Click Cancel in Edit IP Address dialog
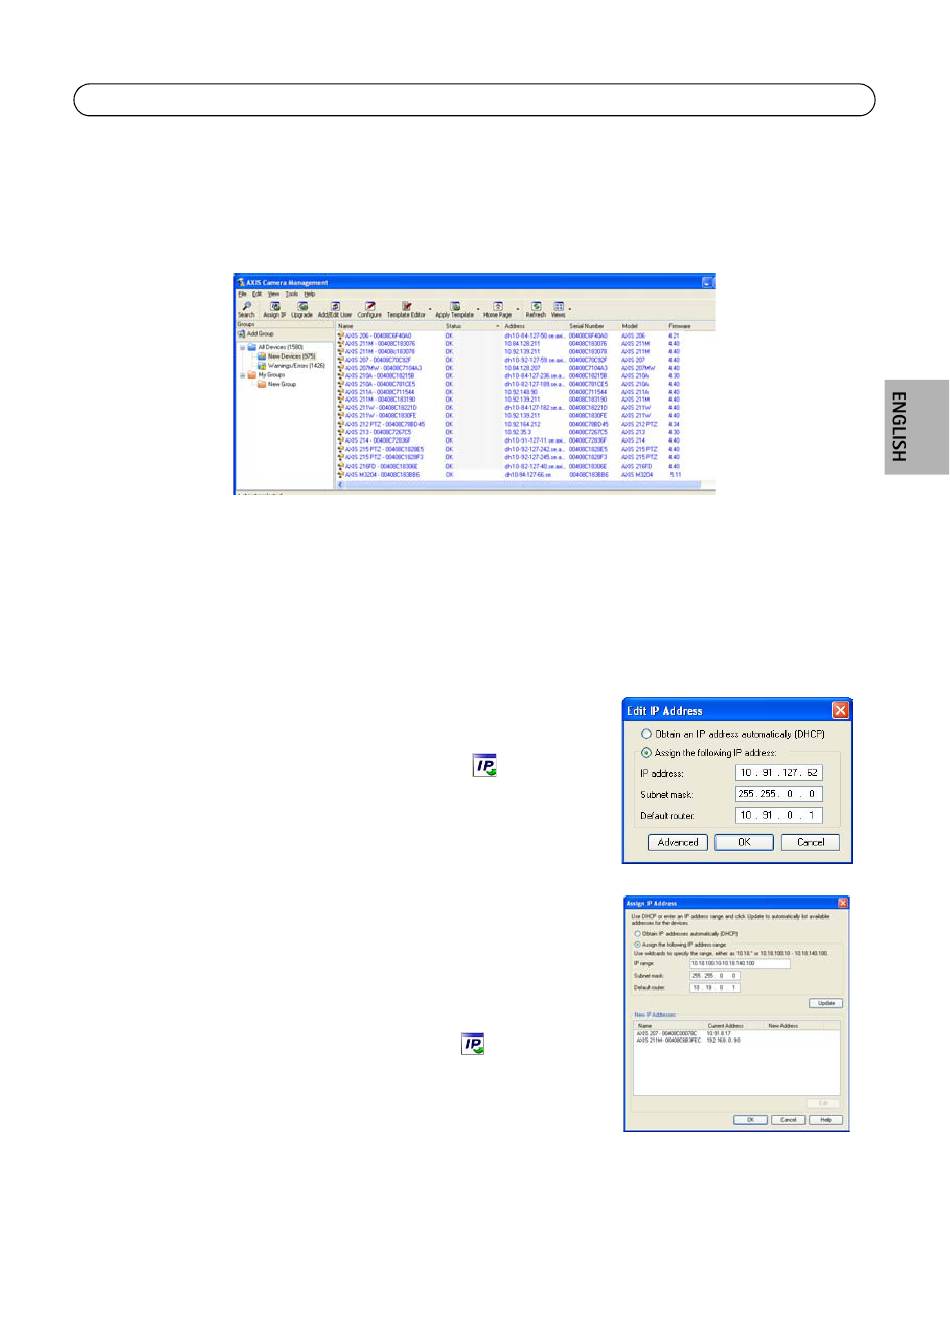The image size is (950, 1330). [x=810, y=842]
